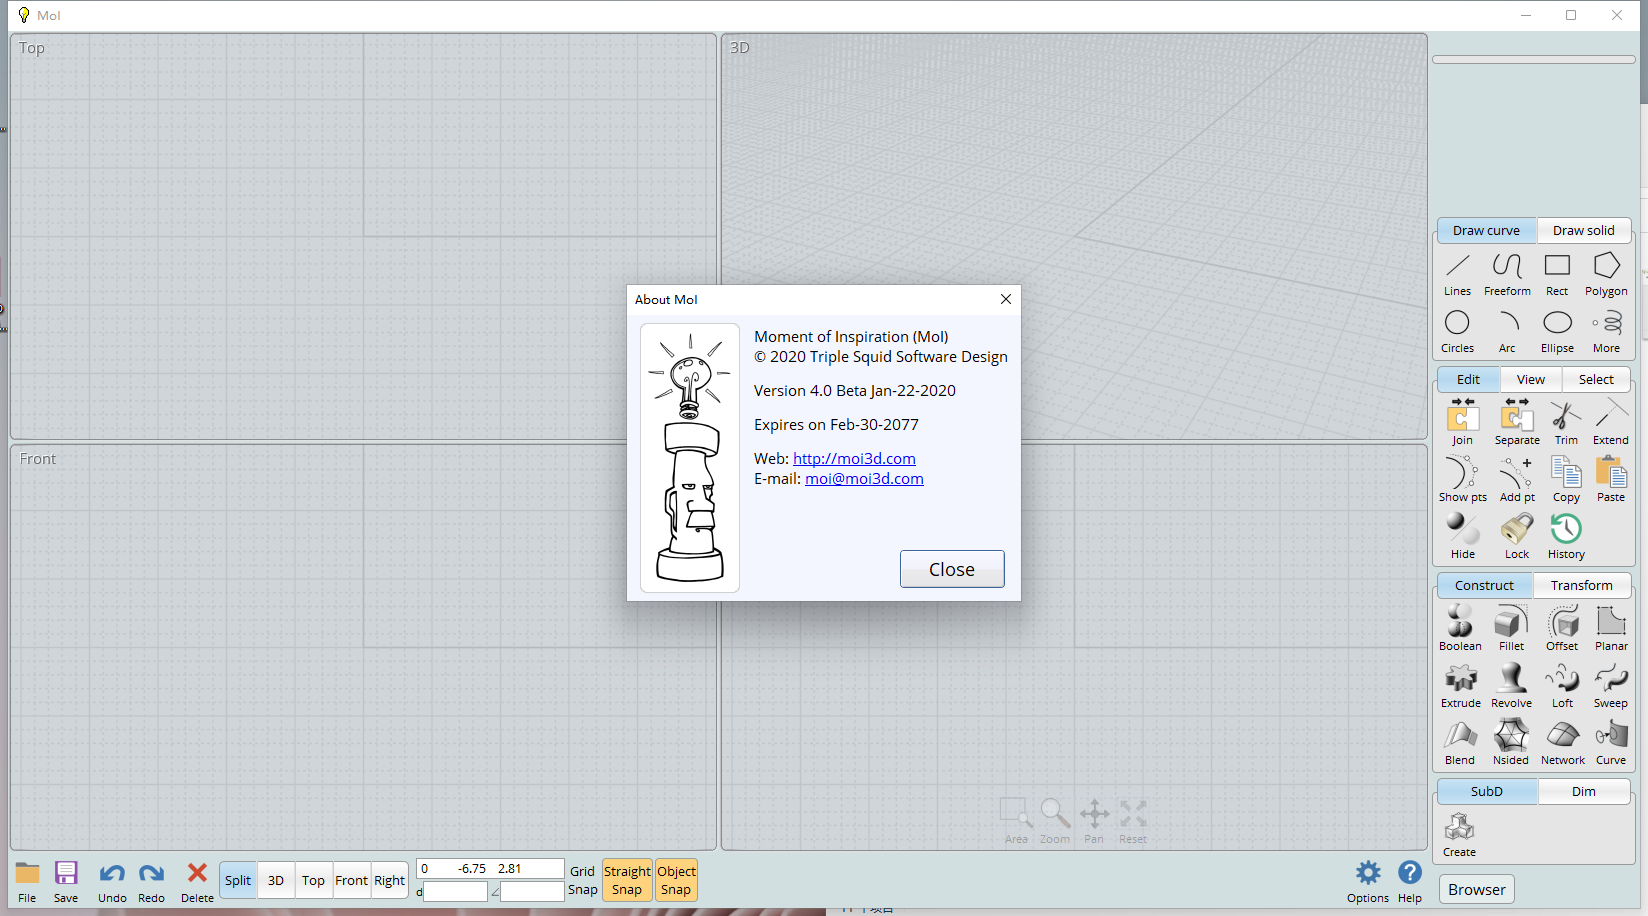Viewport: 1648px width, 916px height.
Task: Open the File menu
Action: (x=27, y=881)
